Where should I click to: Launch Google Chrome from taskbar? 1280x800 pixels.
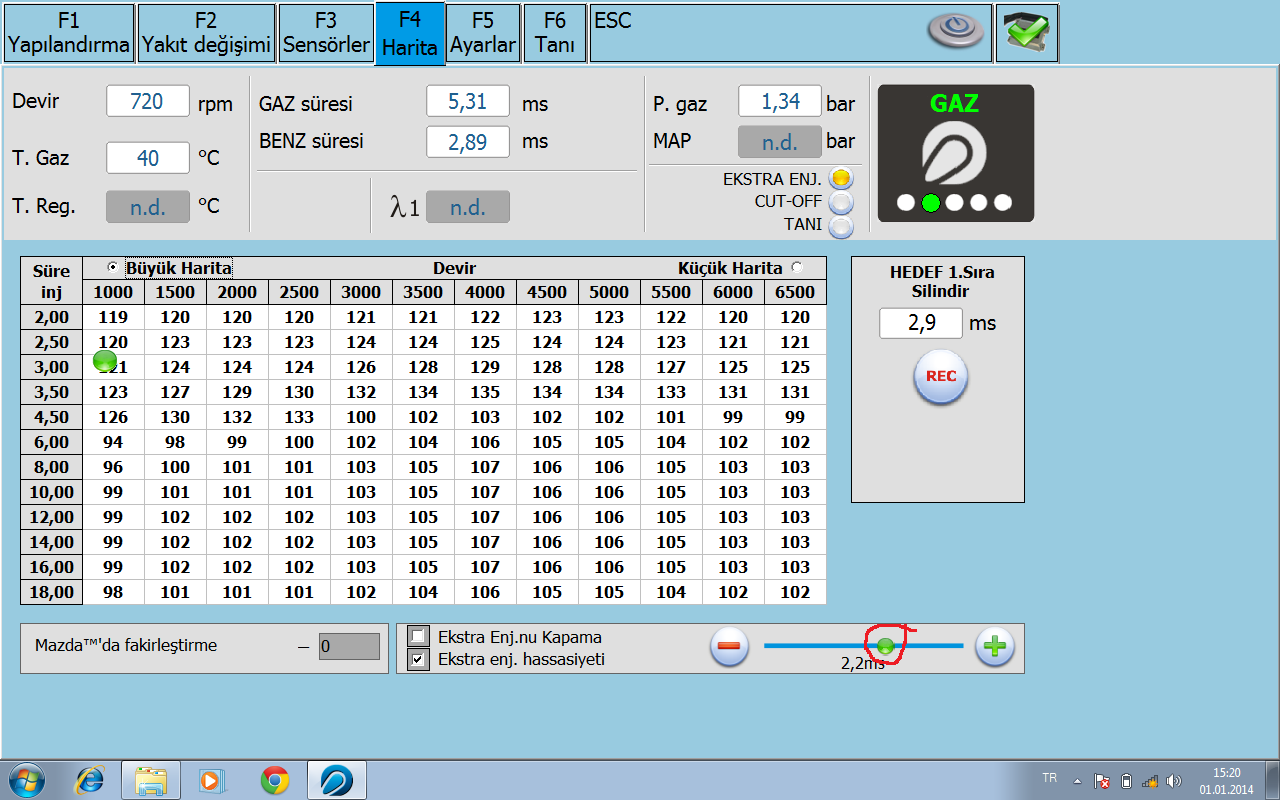(275, 780)
